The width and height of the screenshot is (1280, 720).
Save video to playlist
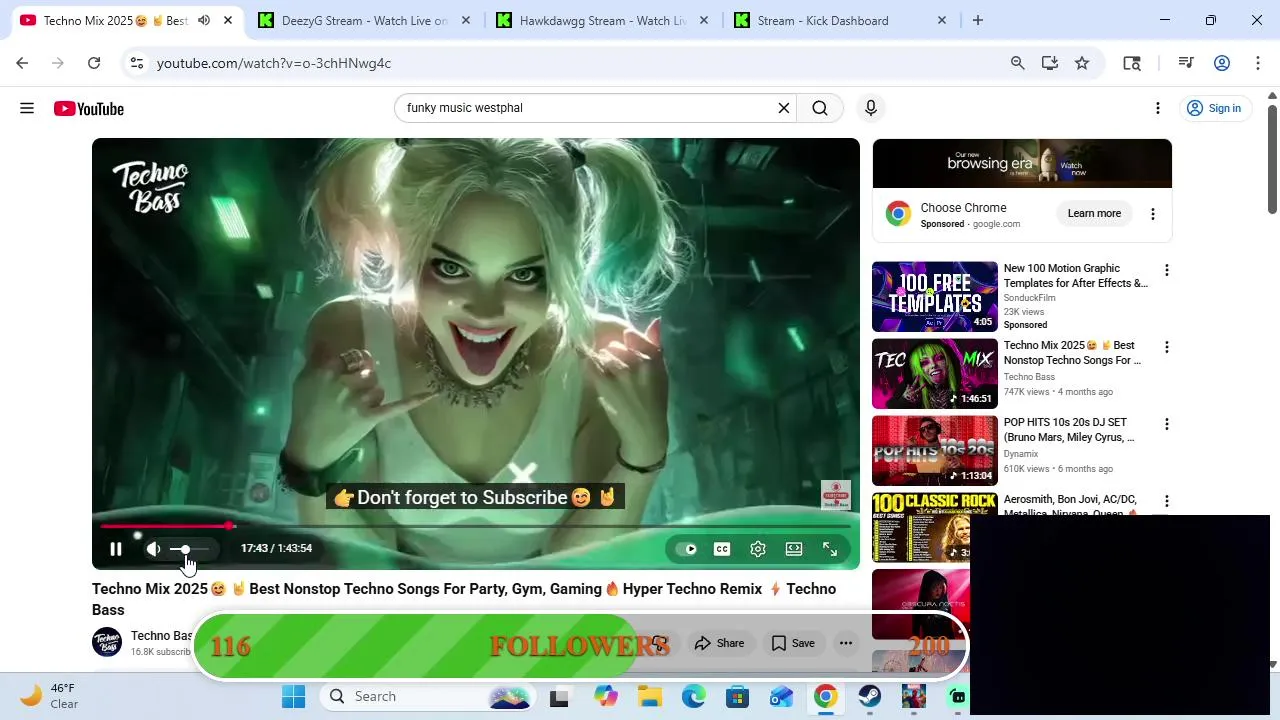[793, 643]
